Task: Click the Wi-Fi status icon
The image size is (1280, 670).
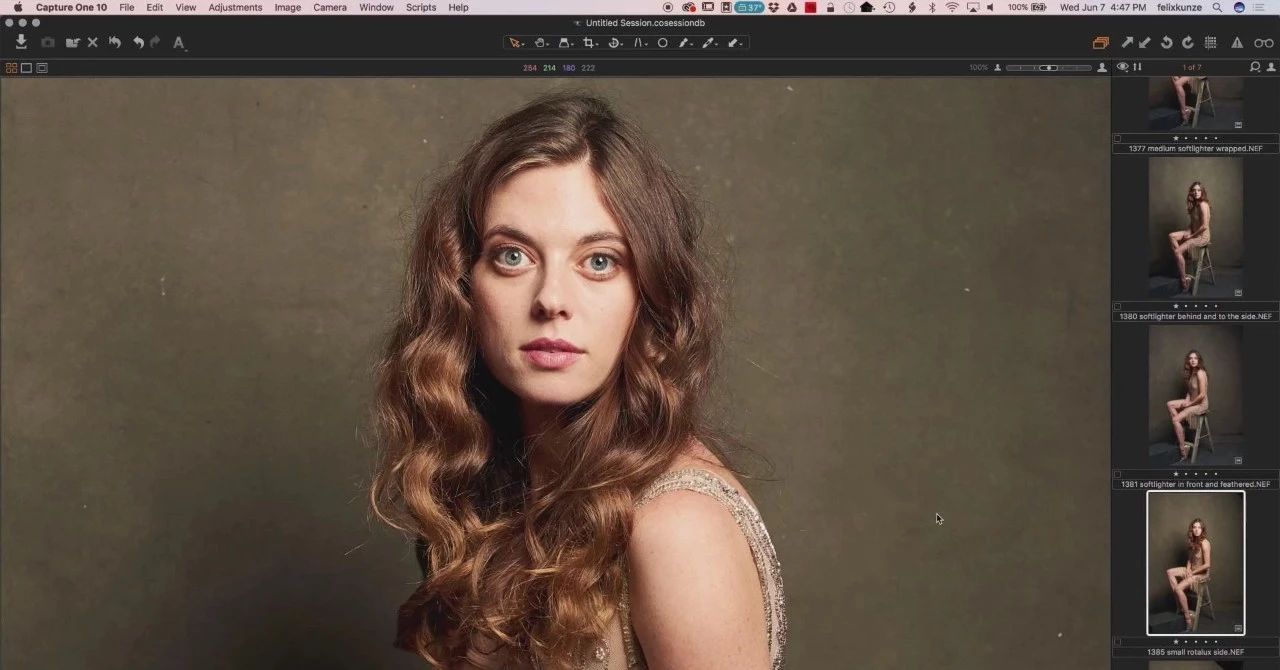Action: pos(952,7)
